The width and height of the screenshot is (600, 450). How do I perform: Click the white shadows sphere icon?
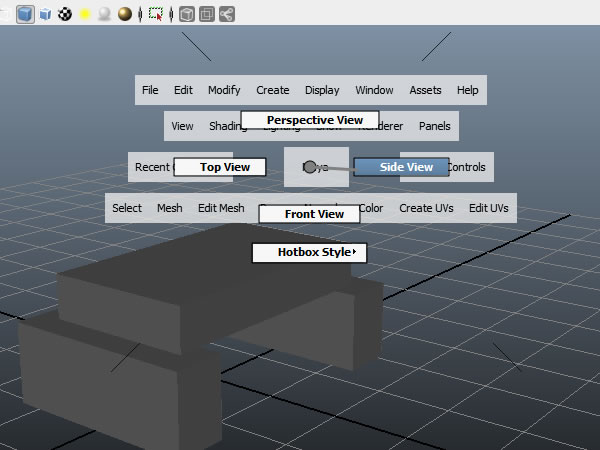[x=104, y=14]
